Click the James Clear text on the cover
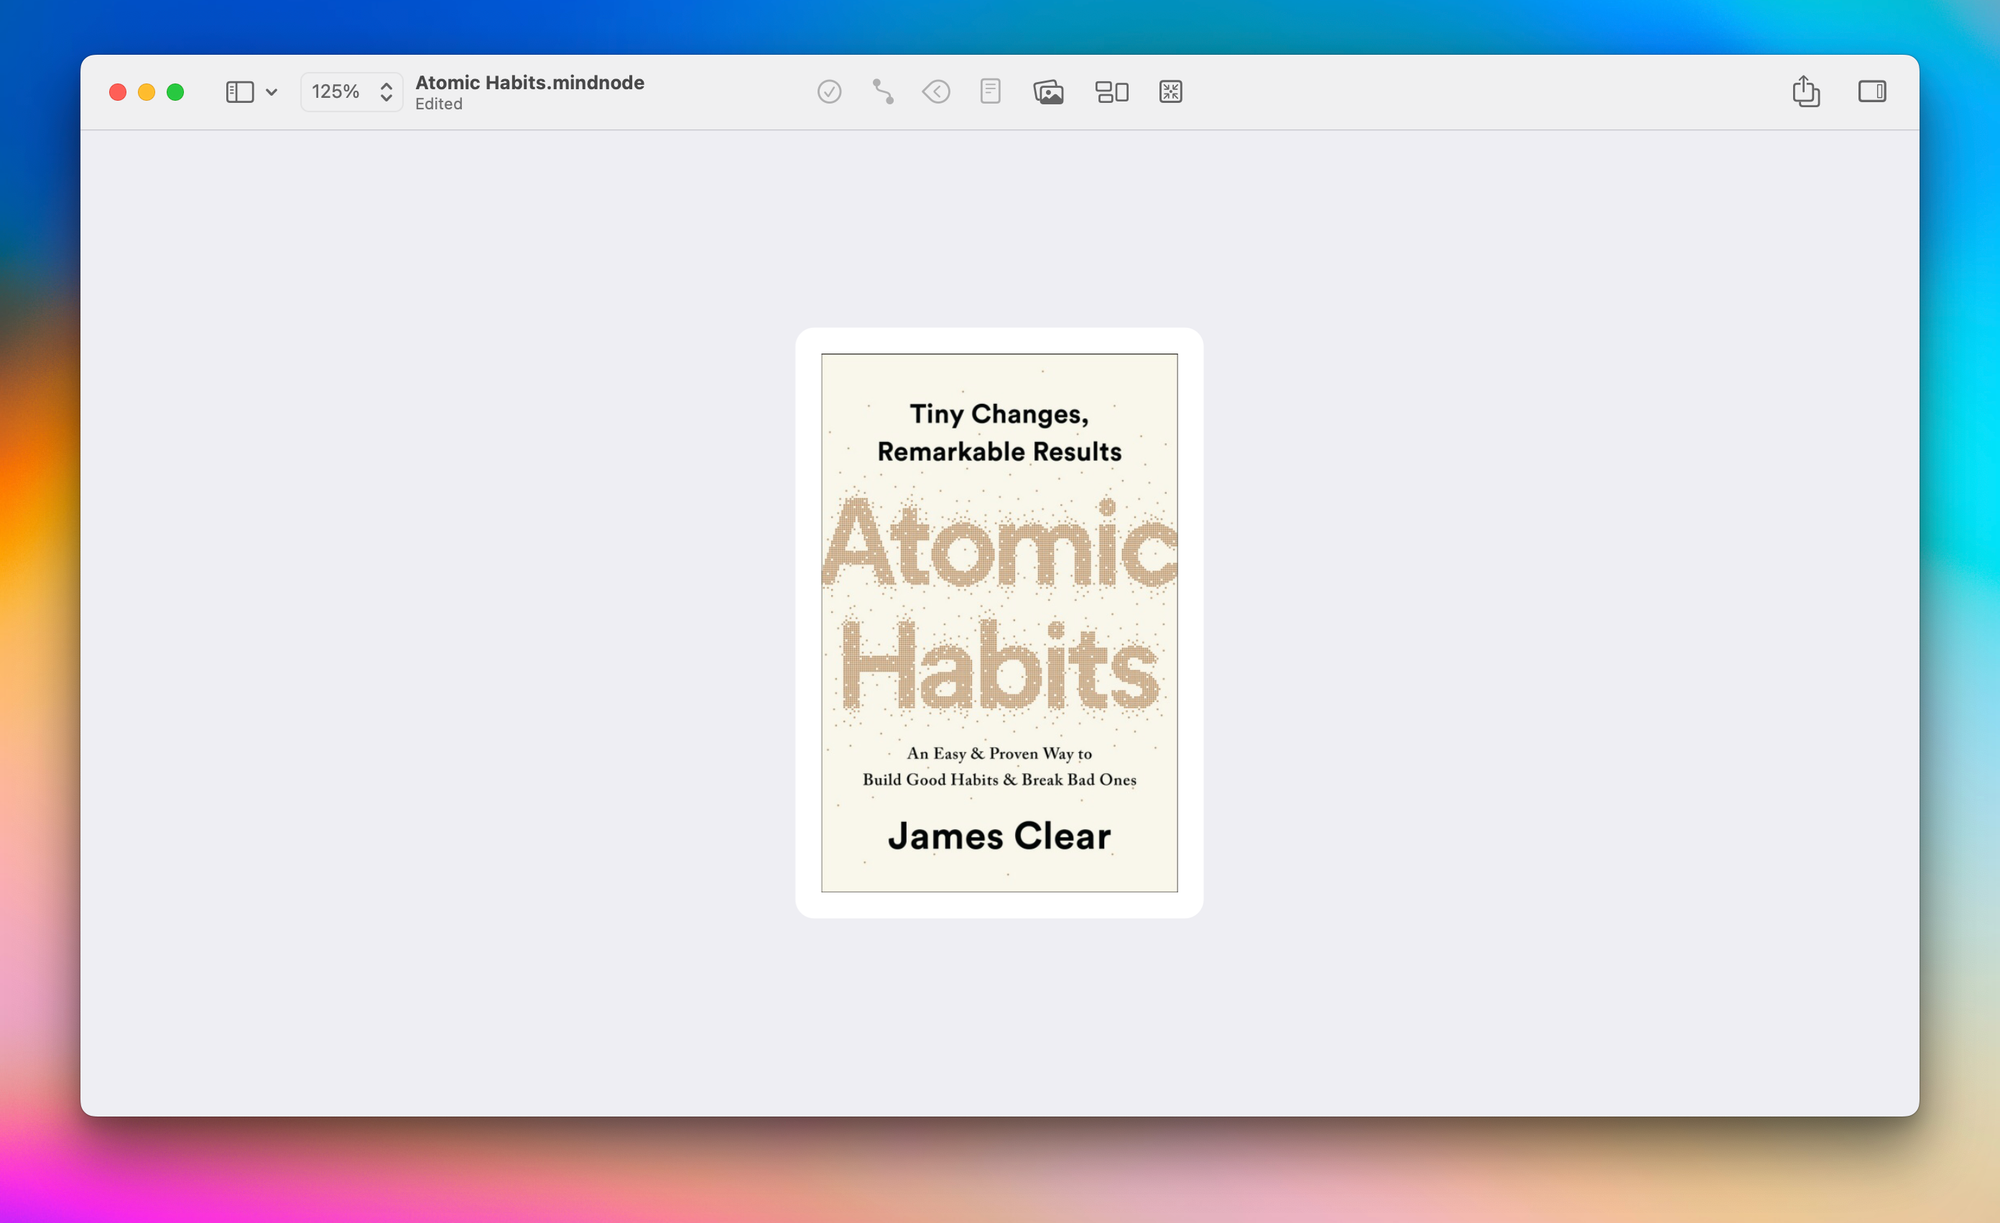 click(x=999, y=836)
